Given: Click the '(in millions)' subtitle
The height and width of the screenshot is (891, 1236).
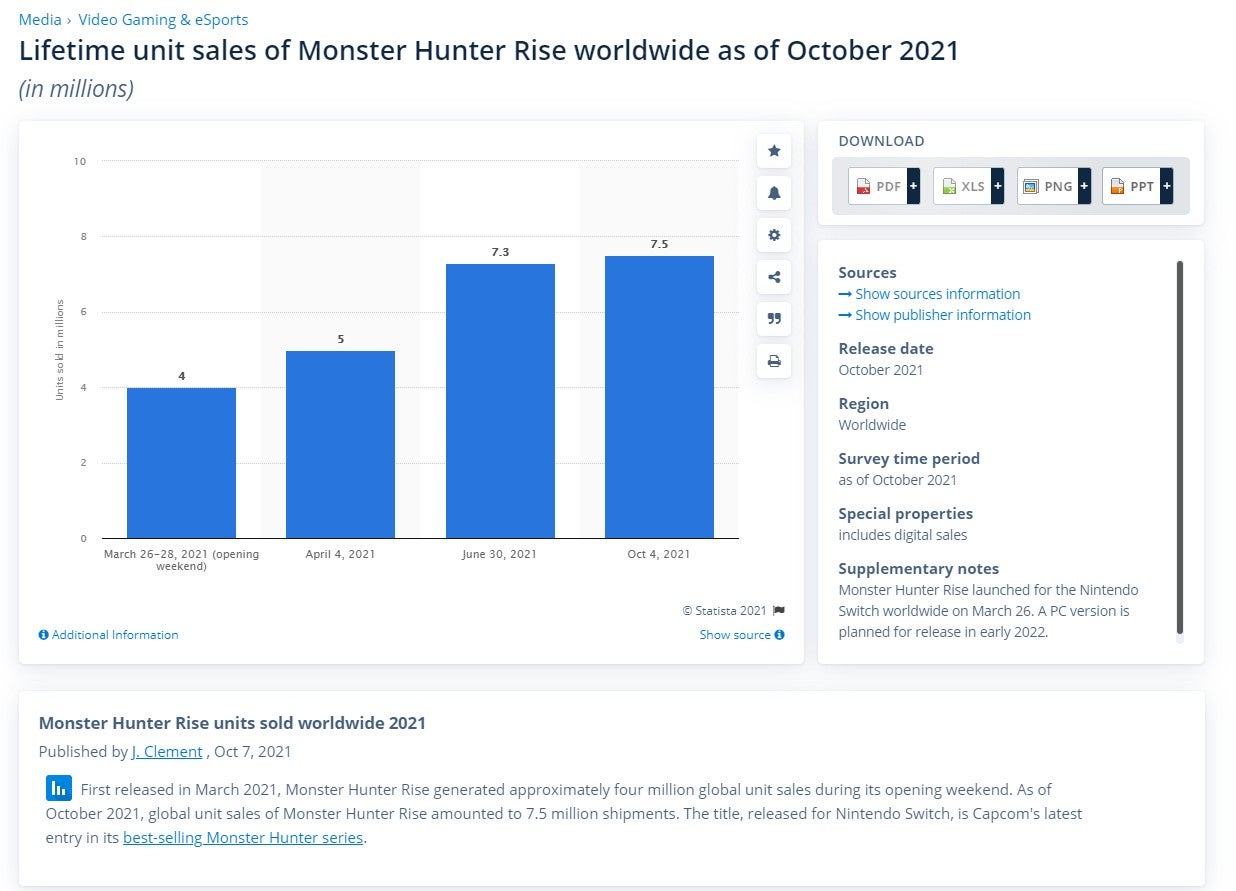Looking at the screenshot, I should click(x=76, y=89).
